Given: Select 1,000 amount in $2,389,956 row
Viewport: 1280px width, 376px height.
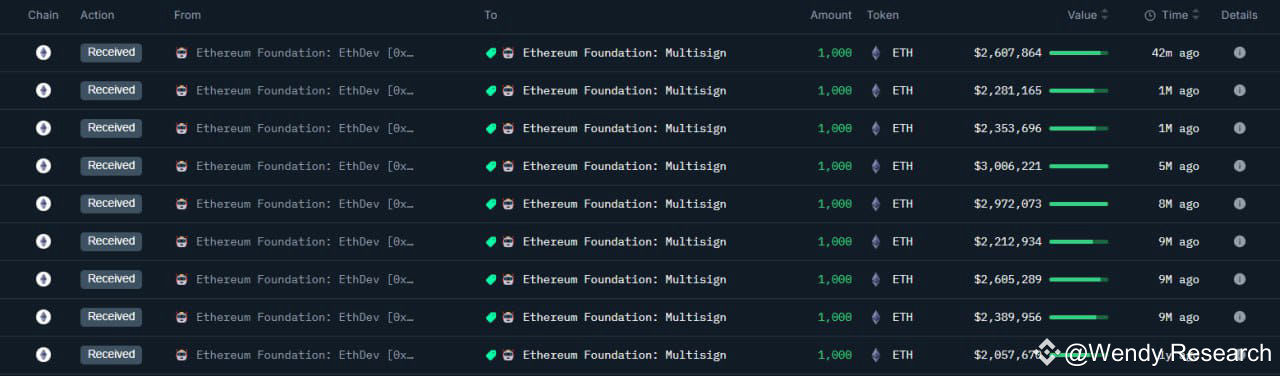Looking at the screenshot, I should [835, 317].
